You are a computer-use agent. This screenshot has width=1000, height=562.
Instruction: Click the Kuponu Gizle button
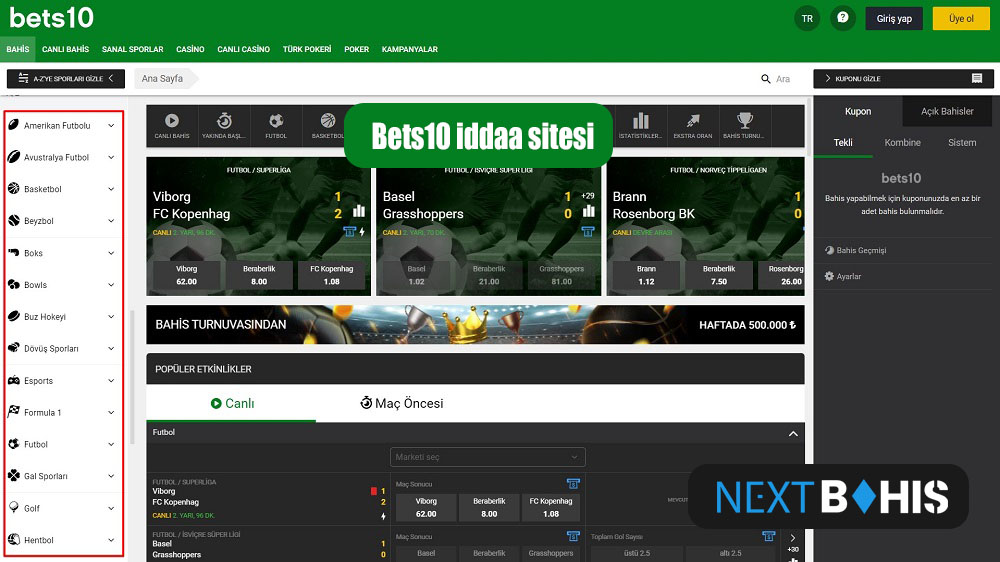(903, 78)
